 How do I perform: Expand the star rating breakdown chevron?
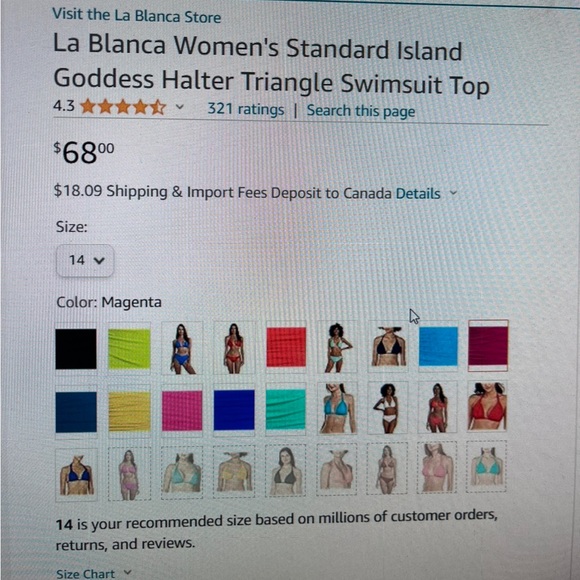point(179,107)
